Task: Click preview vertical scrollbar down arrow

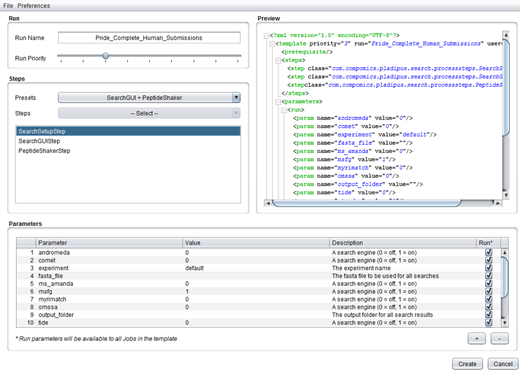Action: pos(506,195)
